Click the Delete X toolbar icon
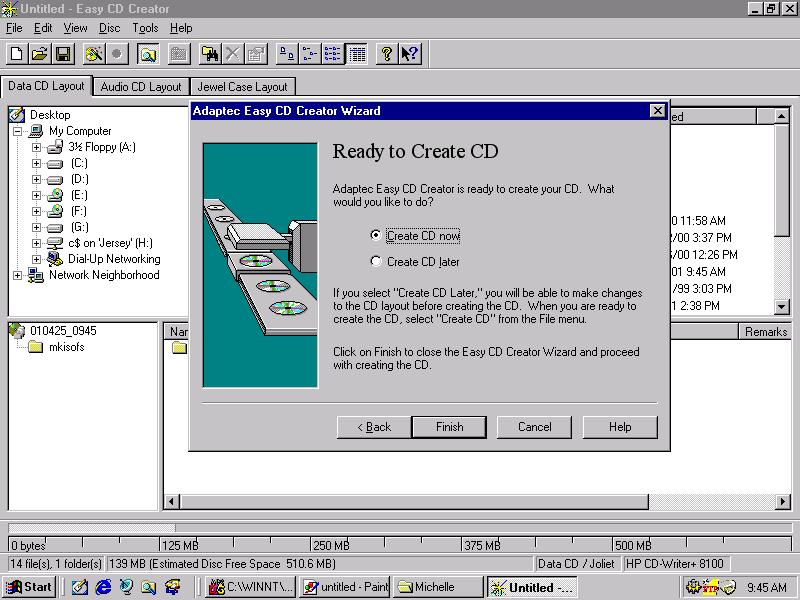Viewport: 800px width, 600px height. 233,54
